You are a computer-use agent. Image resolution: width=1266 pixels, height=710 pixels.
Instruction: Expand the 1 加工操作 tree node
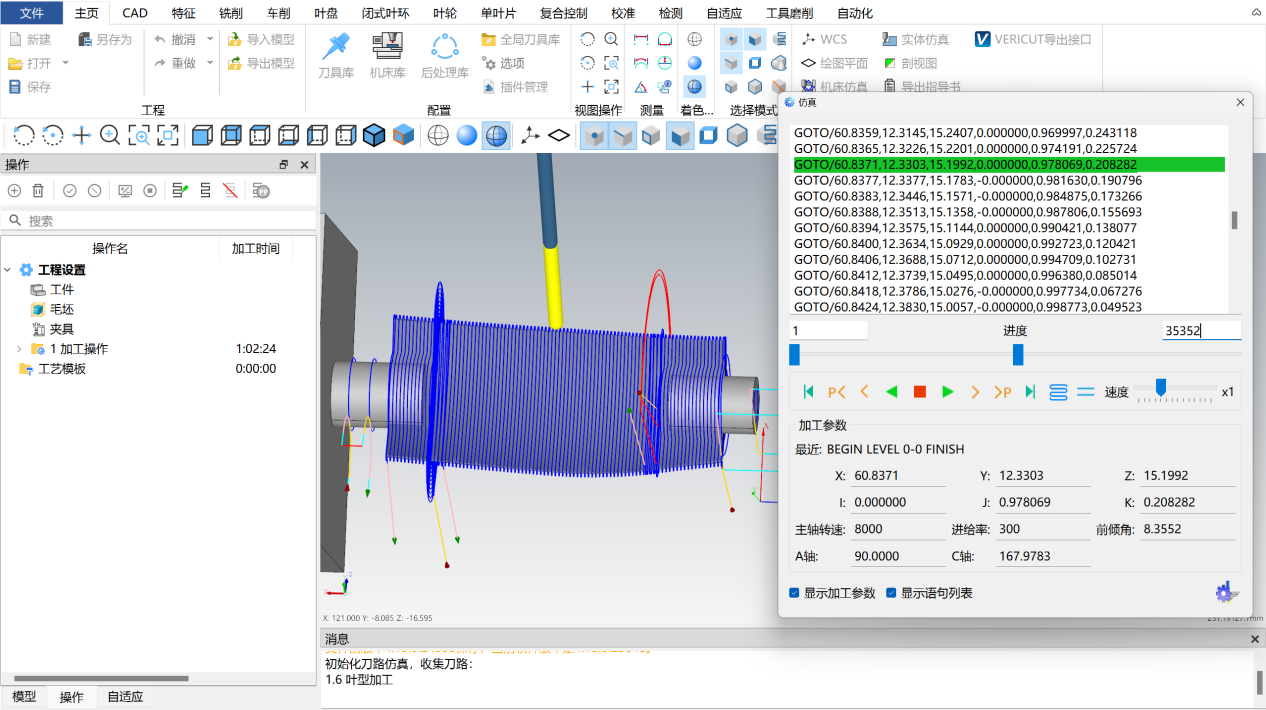coord(19,349)
